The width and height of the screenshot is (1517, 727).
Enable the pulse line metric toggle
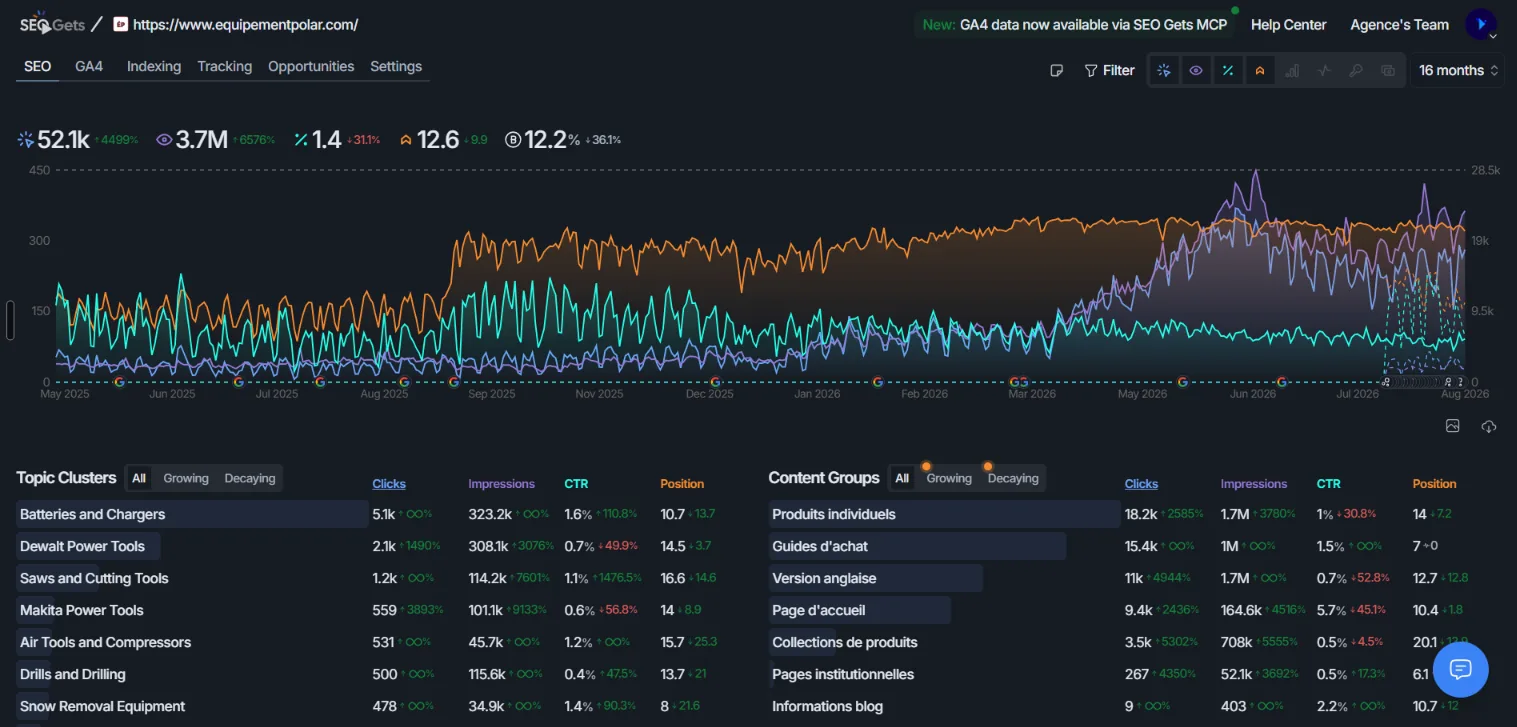tap(1324, 70)
